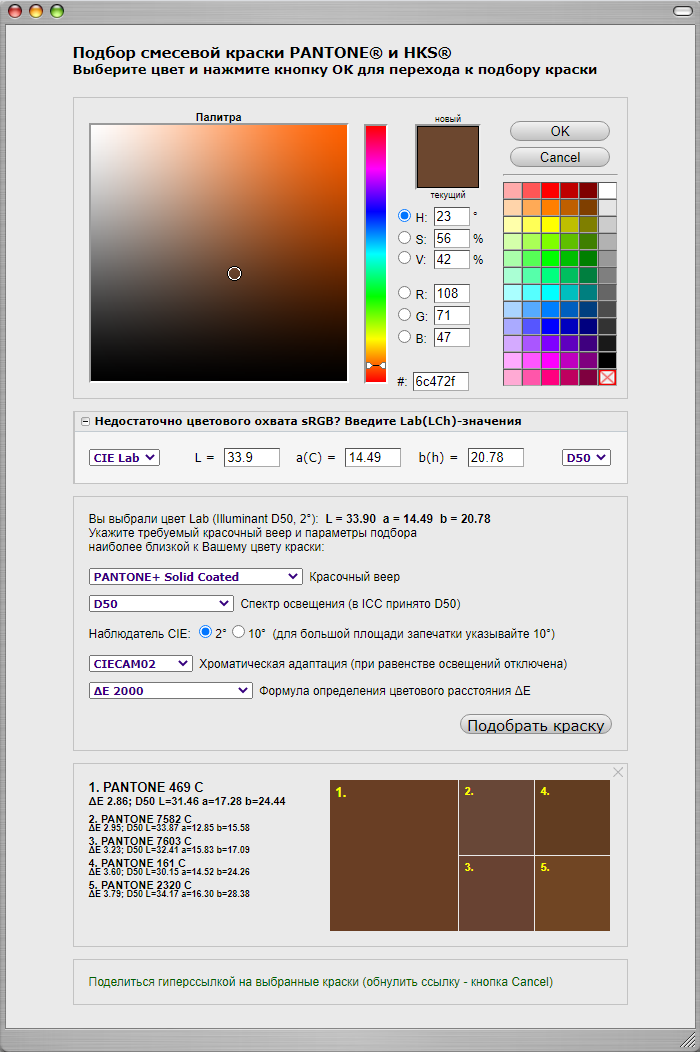The image size is (700, 1052).
Task: Click the L field showing 33.9
Action: (252, 458)
